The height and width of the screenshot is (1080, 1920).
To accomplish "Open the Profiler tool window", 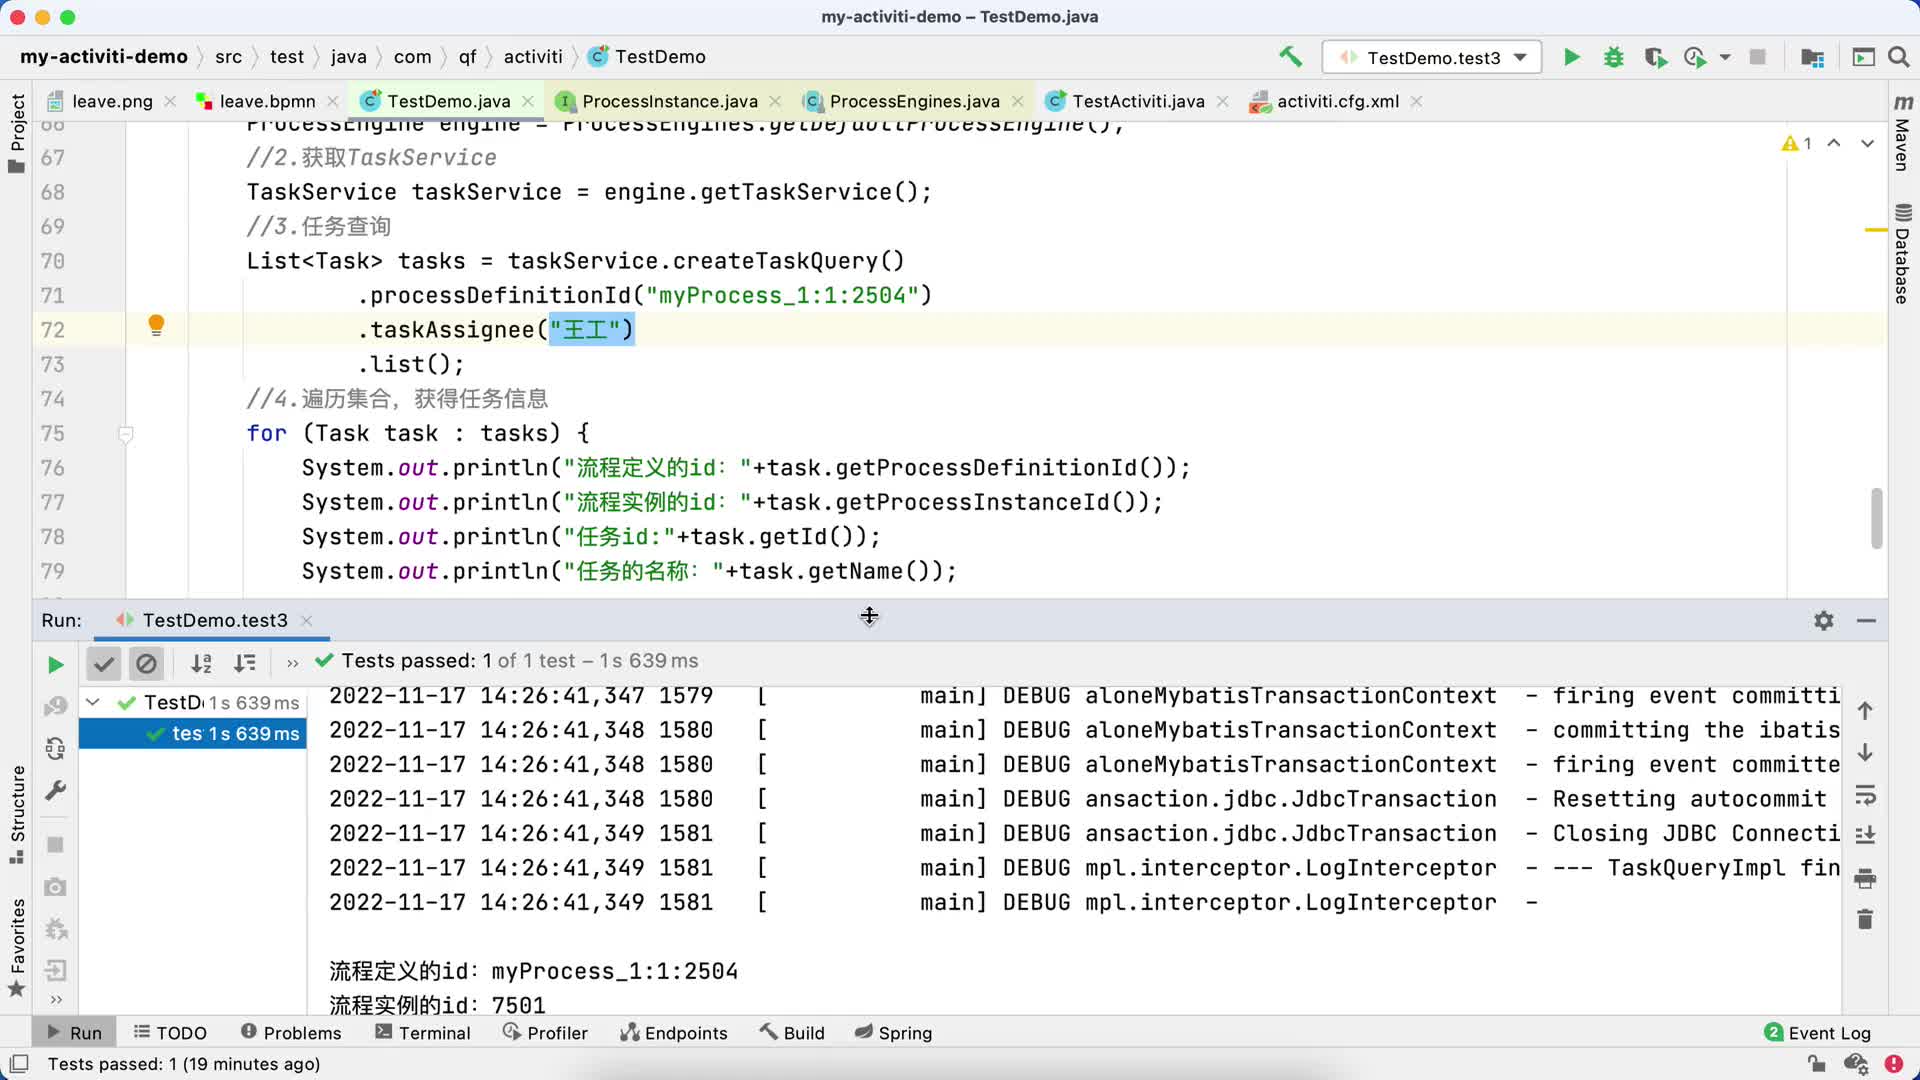I will [545, 1033].
